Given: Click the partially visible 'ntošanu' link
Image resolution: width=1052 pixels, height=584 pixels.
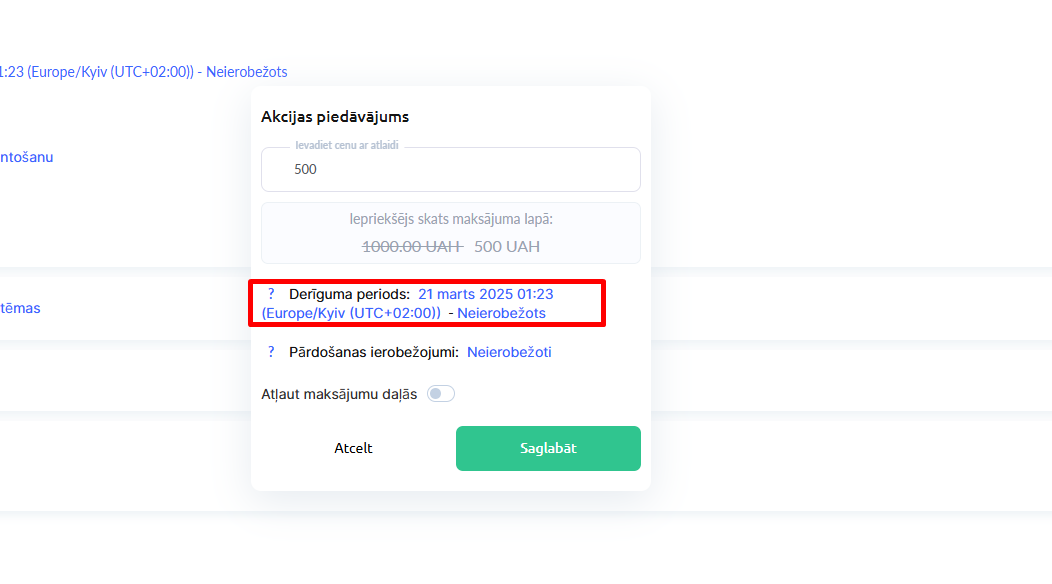Looking at the screenshot, I should (27, 157).
